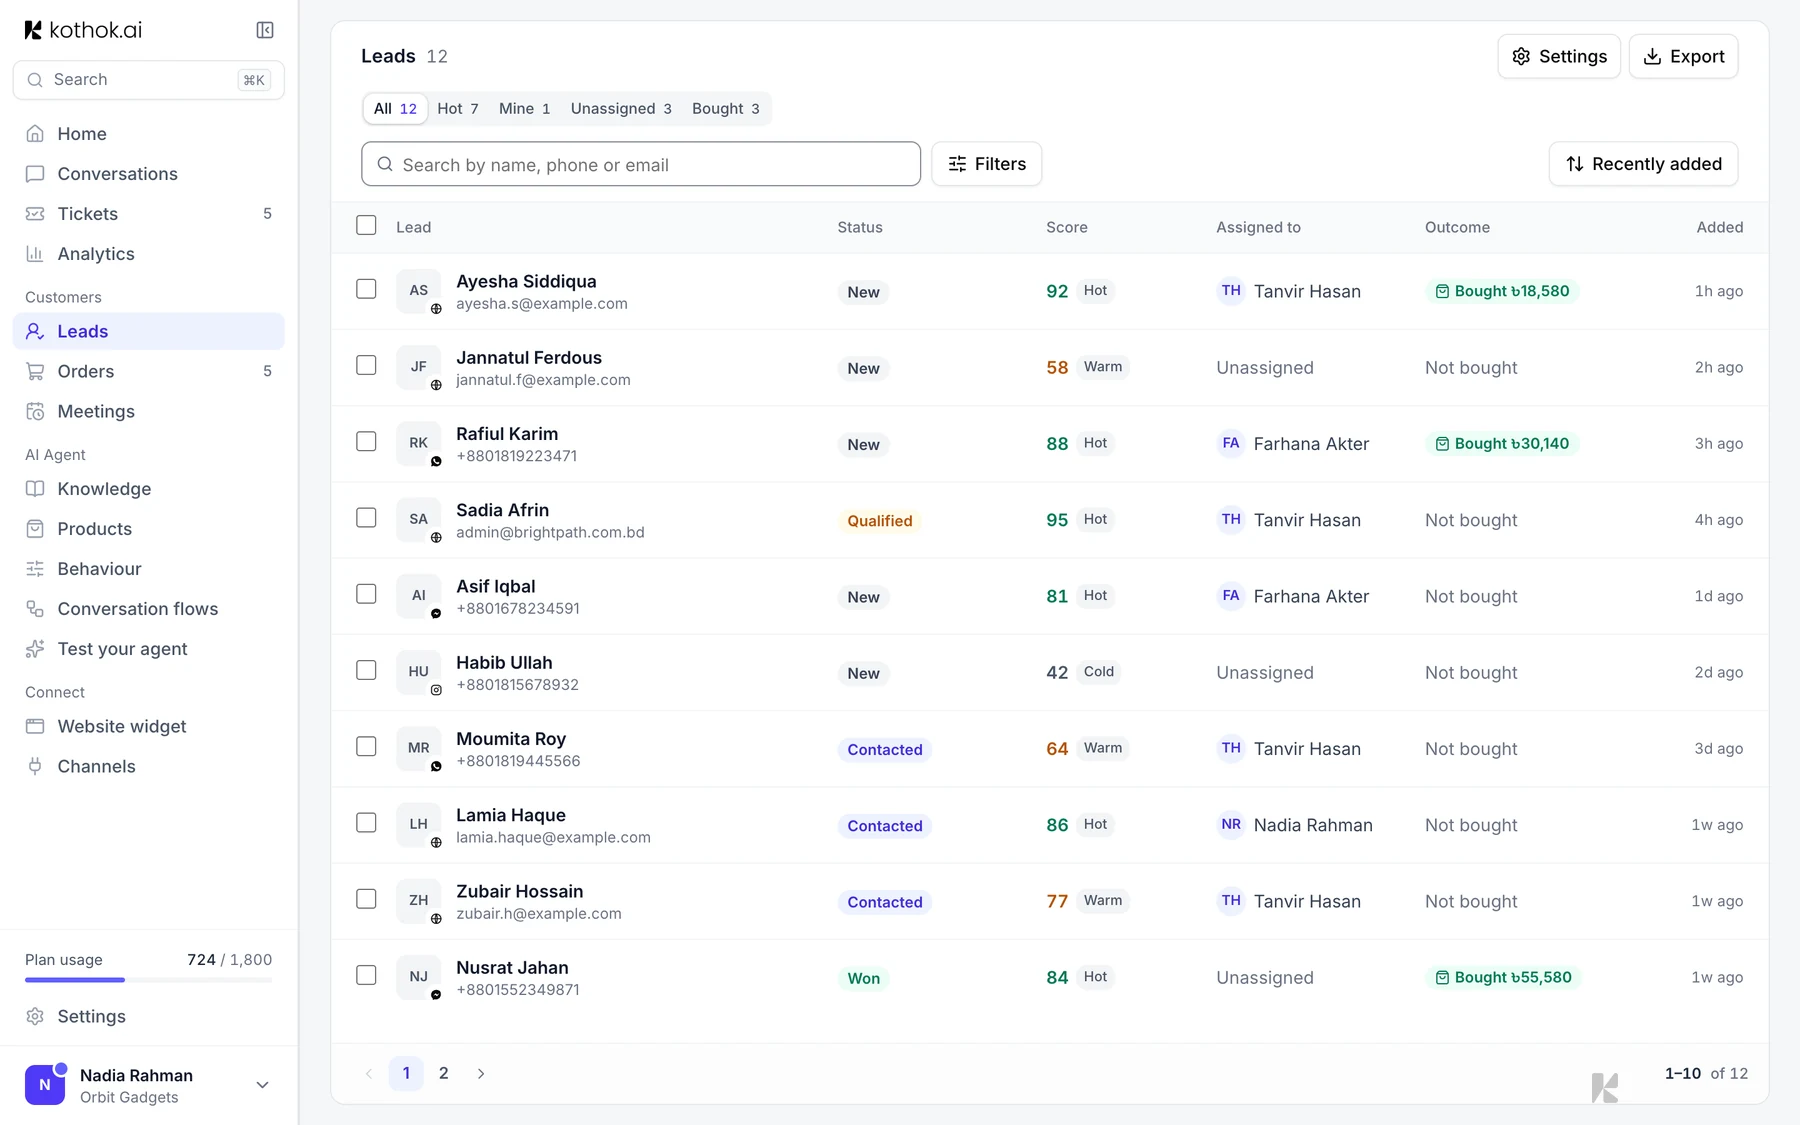1800x1125 pixels.
Task: Open Test your agent
Action: pos(148,649)
